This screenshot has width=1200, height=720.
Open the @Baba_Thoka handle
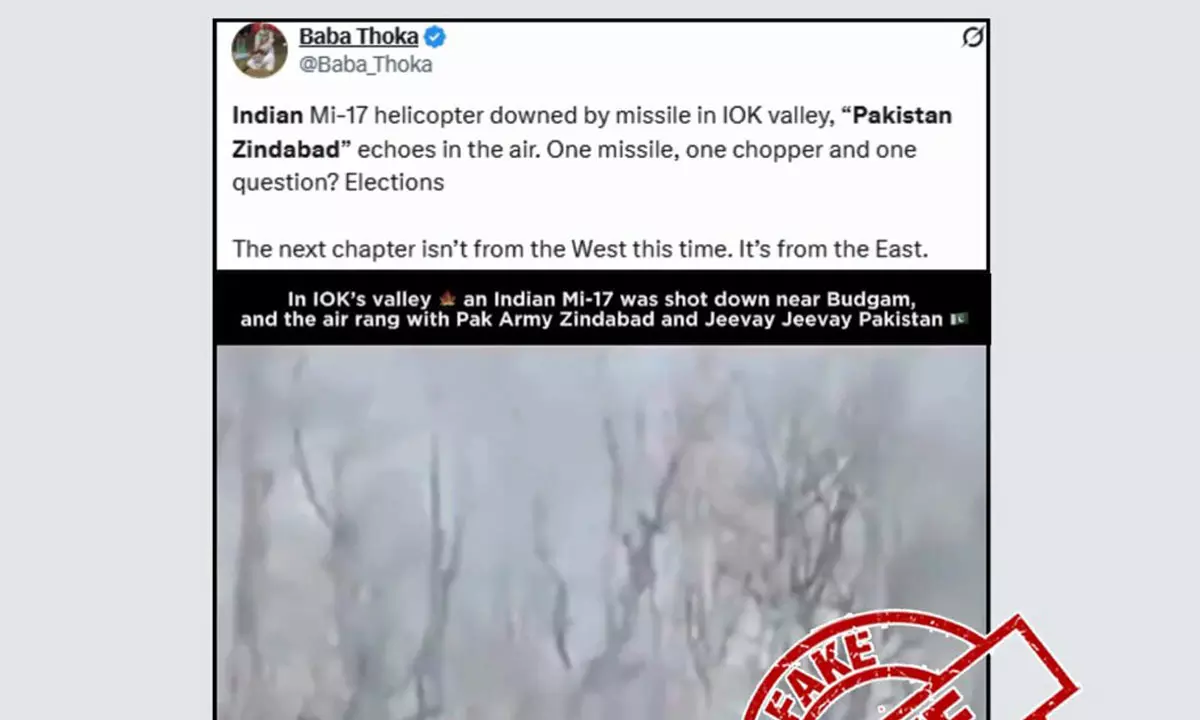pyautogui.click(x=366, y=65)
